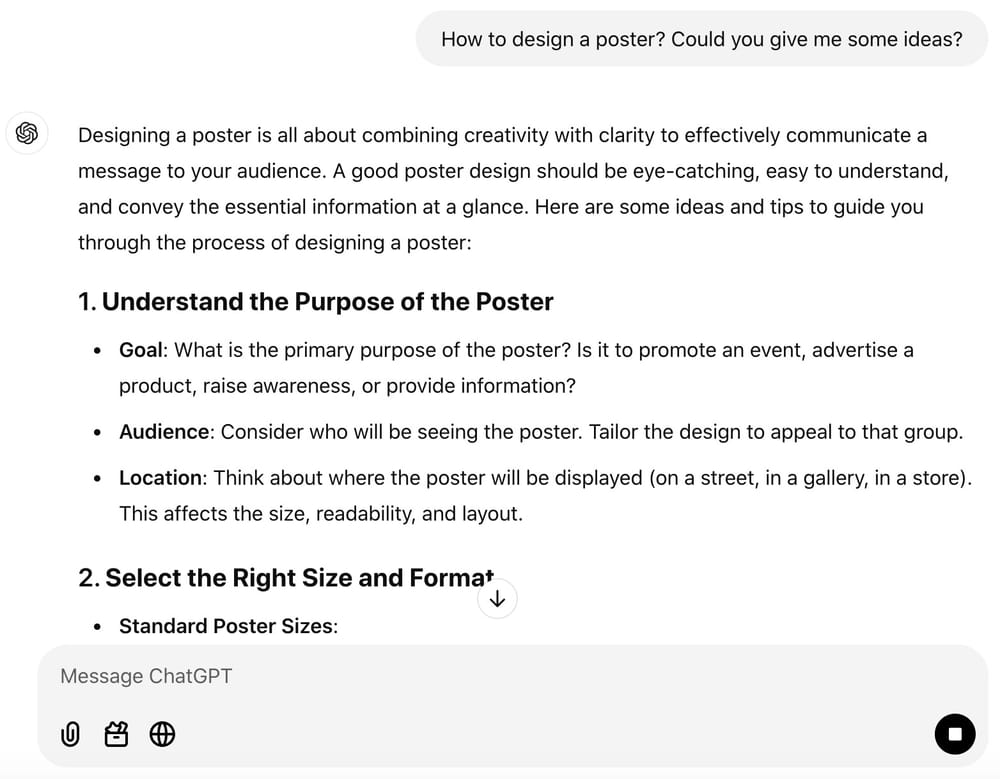
Task: Jump to latest content with the down-arrow icon
Action: [497, 598]
